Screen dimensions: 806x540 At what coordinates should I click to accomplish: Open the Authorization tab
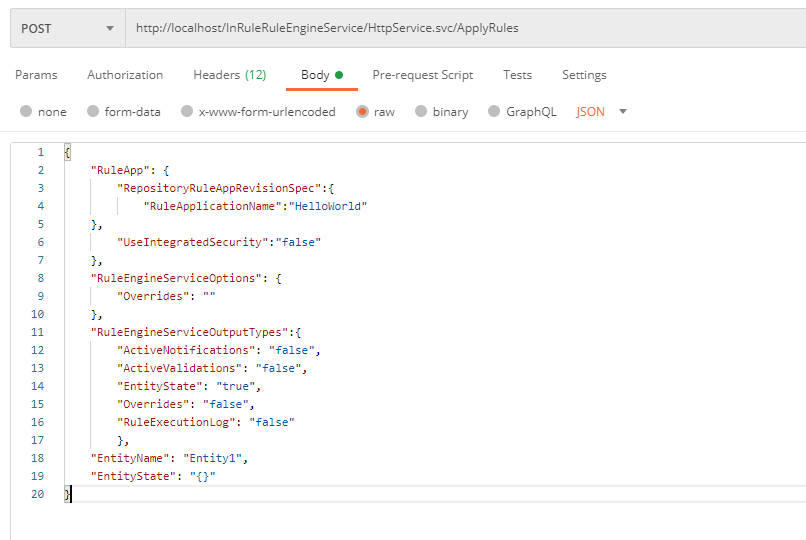coord(125,75)
